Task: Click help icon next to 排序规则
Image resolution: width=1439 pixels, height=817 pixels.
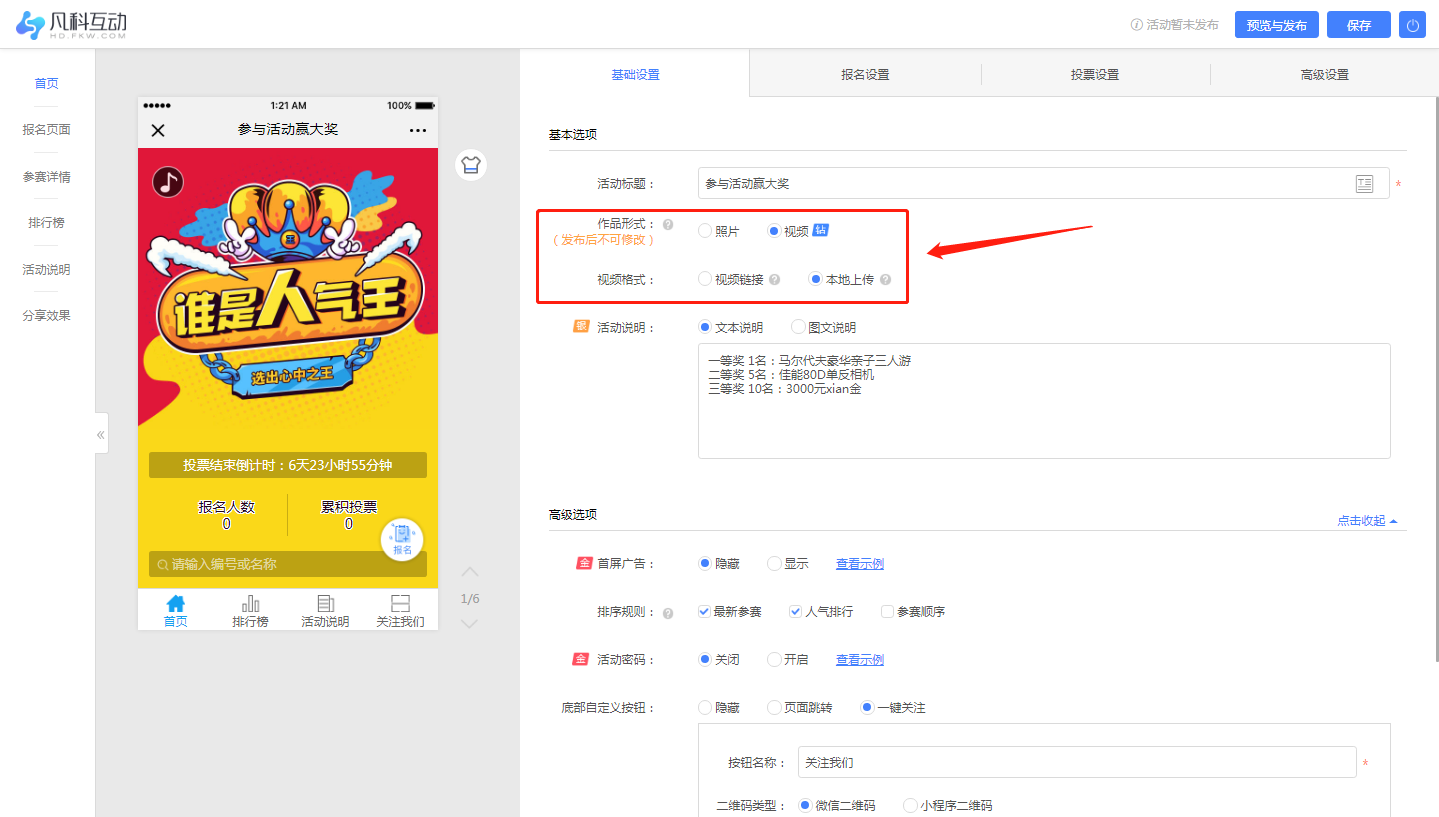Action: (x=668, y=613)
